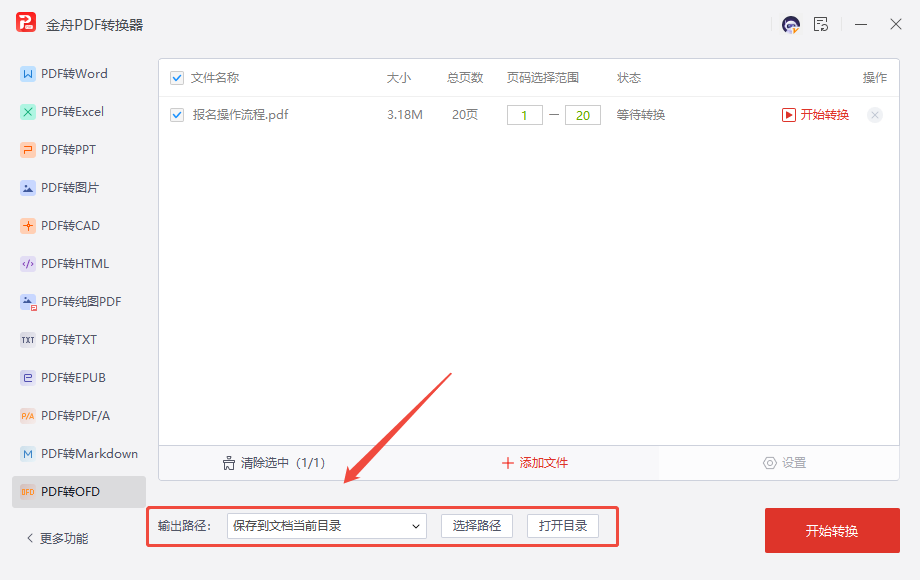Click the 操作 column header
920x580 pixels.
click(874, 78)
